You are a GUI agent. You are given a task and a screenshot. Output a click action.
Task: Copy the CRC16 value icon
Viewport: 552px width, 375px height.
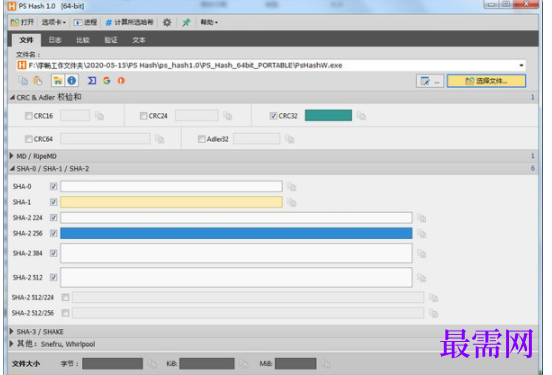tap(100, 116)
